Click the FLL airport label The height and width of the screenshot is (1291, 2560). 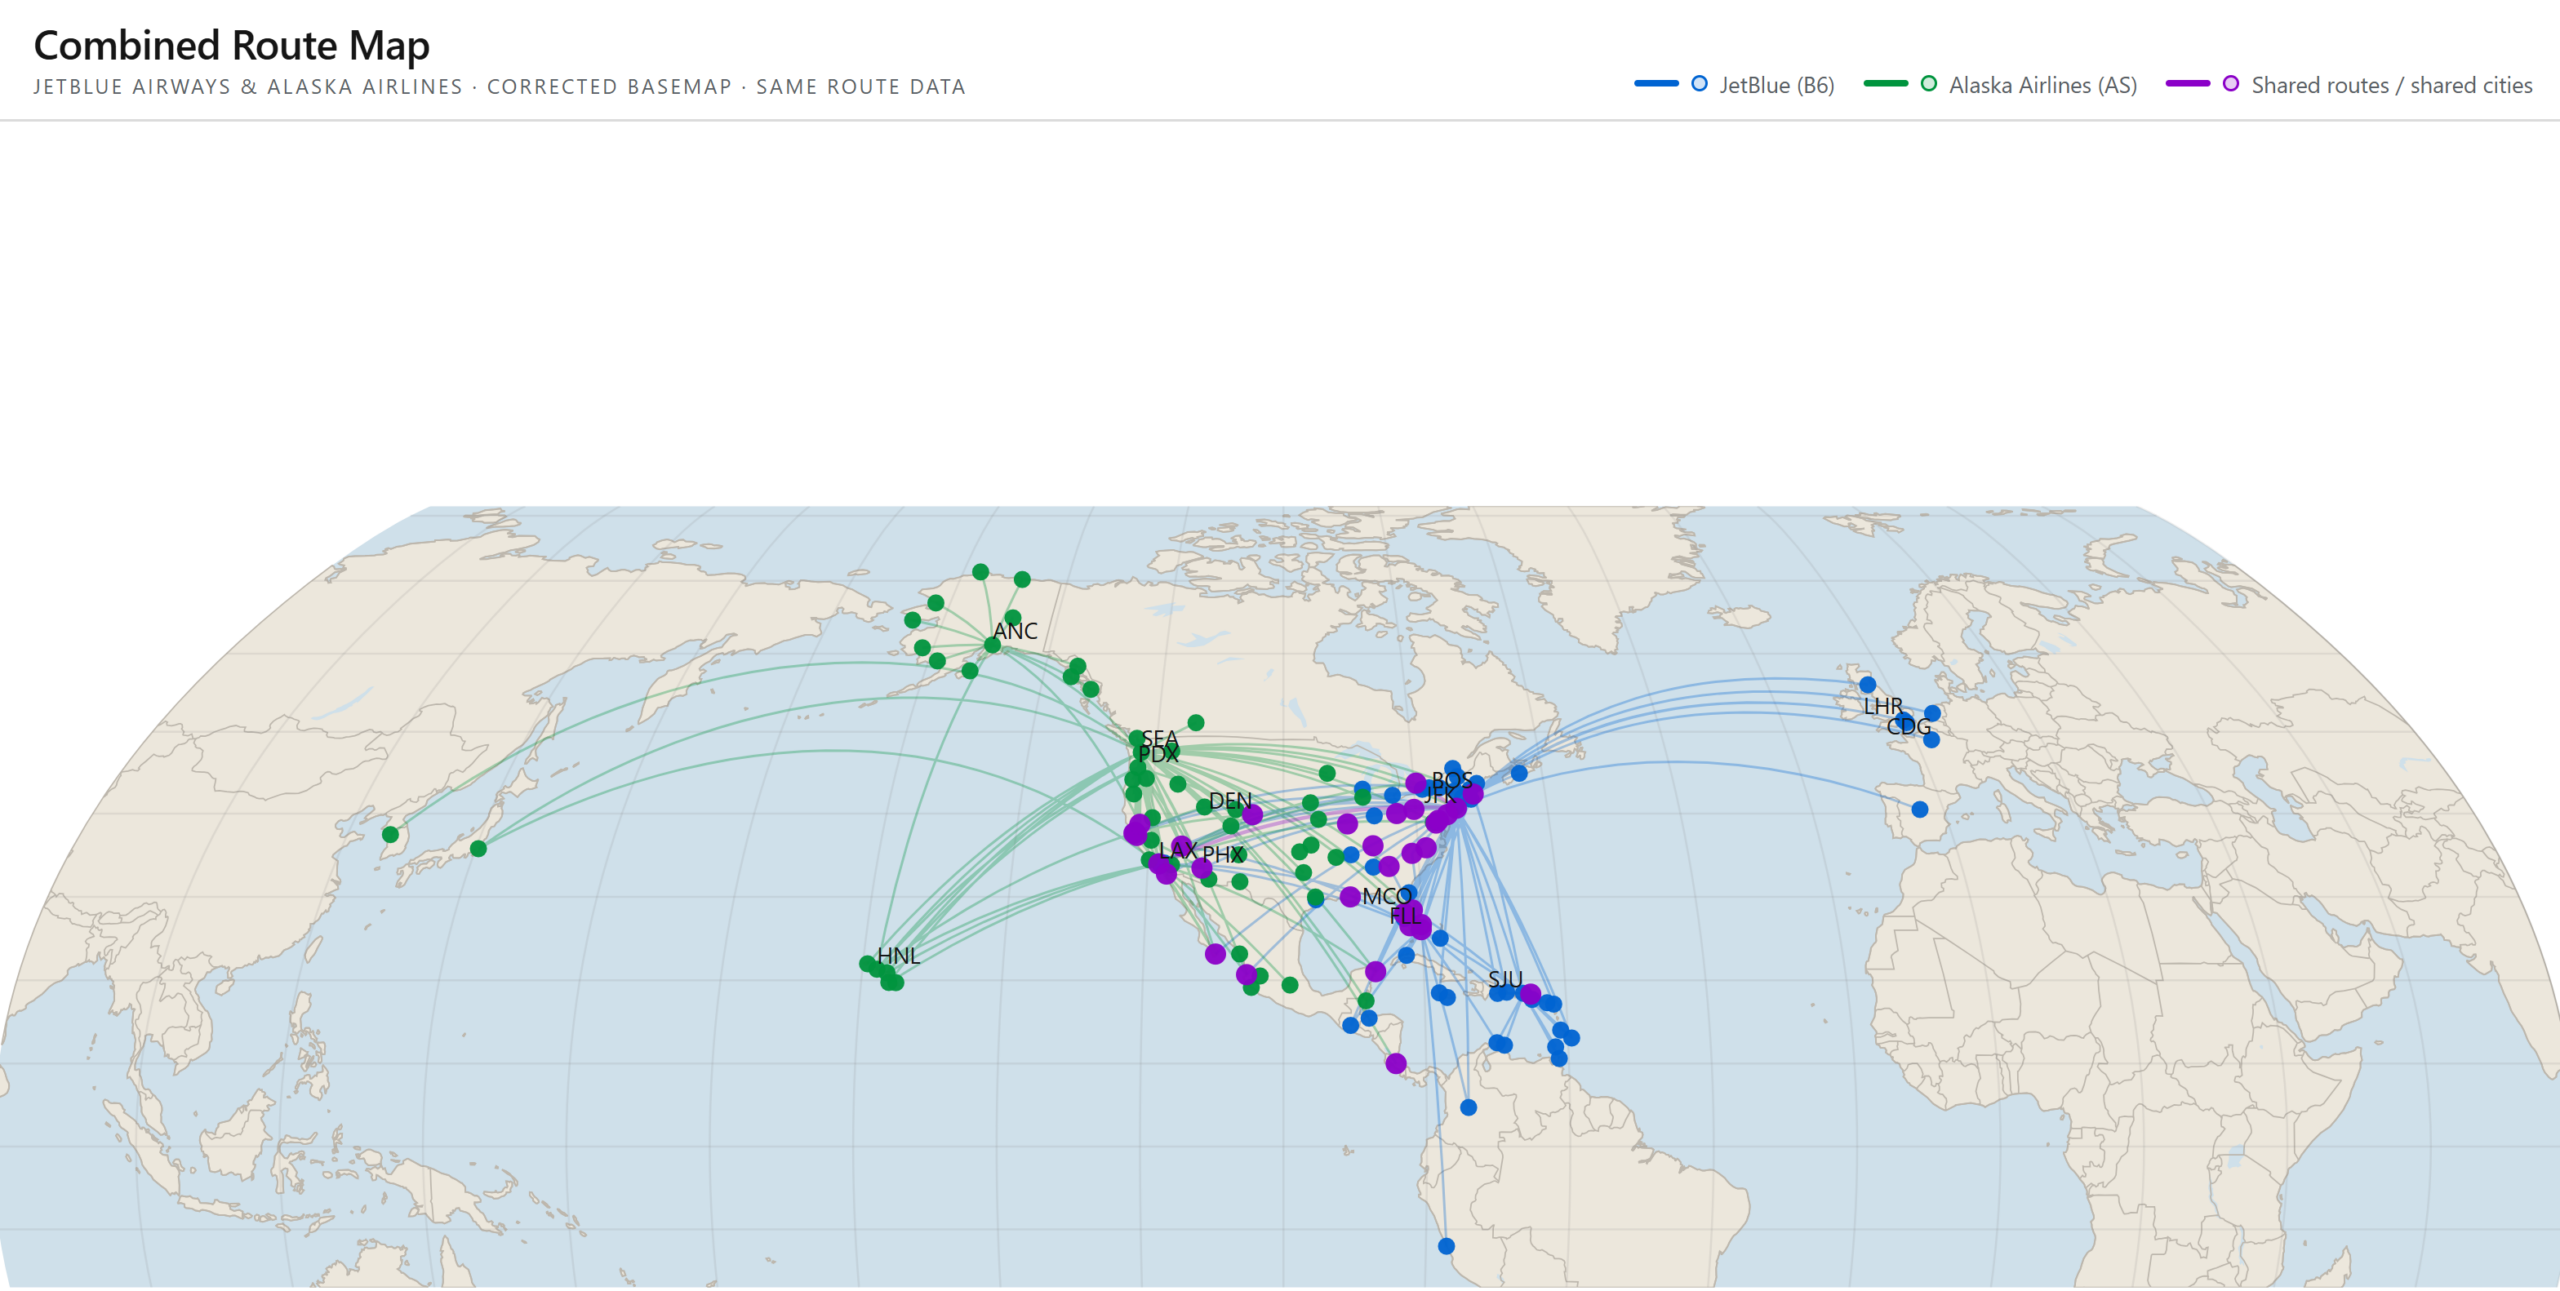1405,916
